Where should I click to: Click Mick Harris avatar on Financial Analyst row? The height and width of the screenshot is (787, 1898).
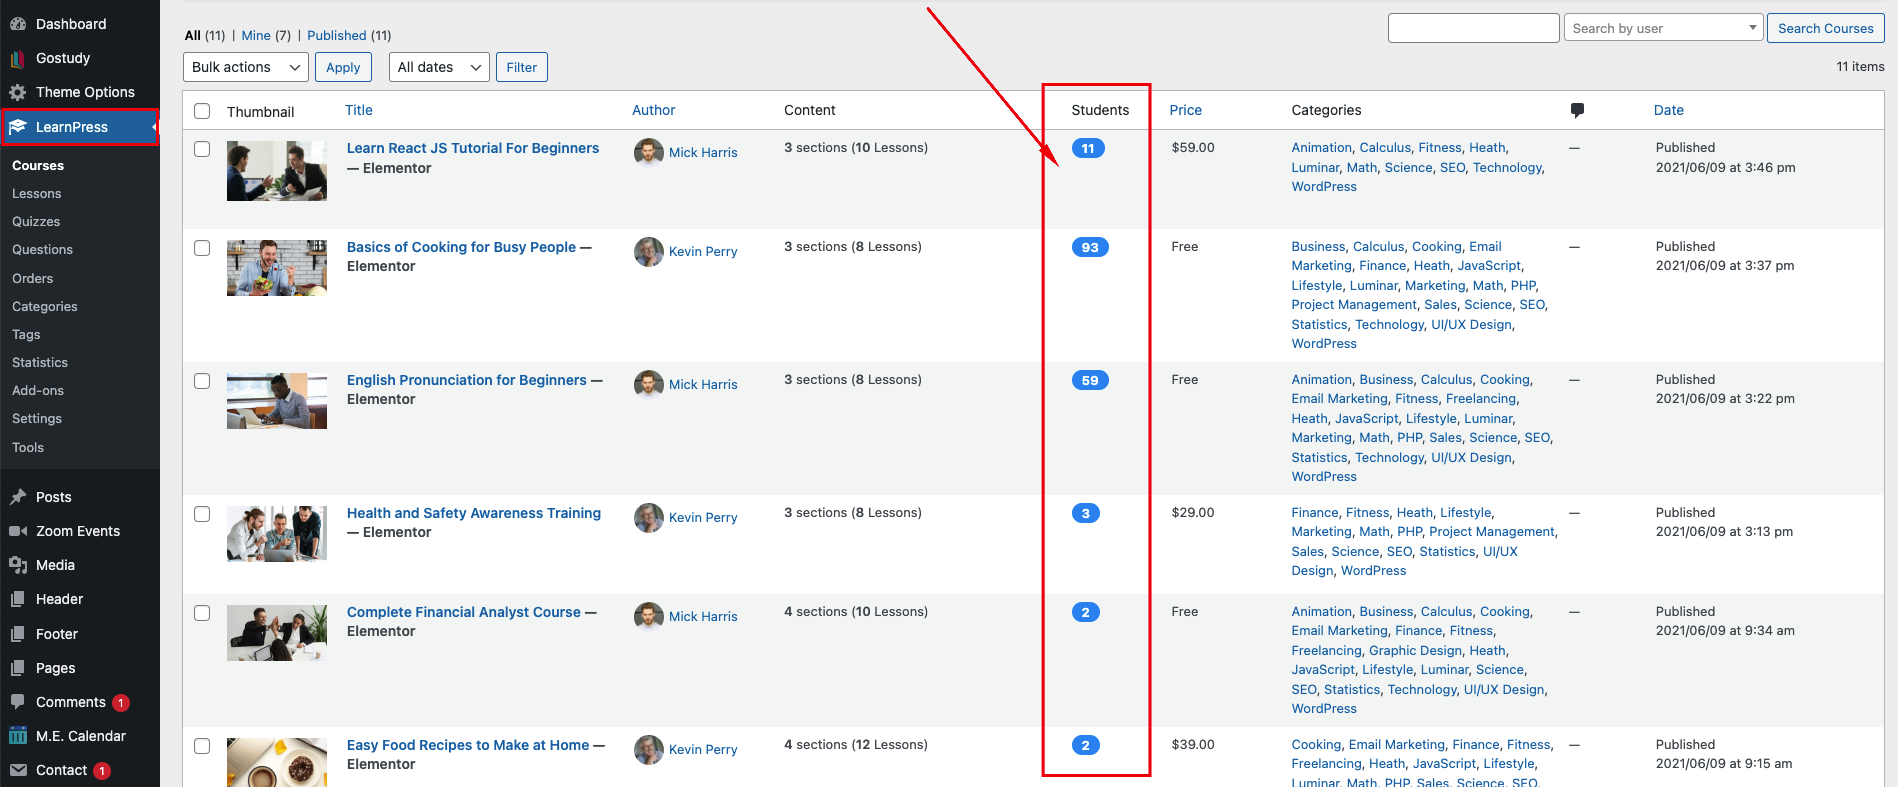pos(649,616)
